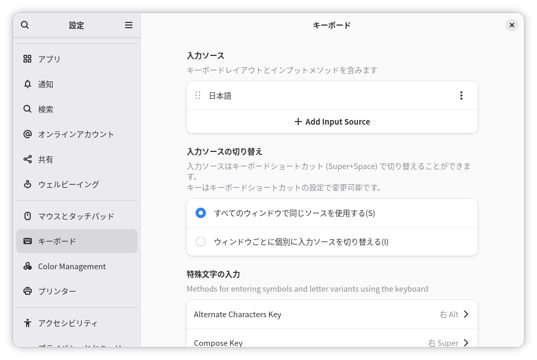Click the 右 Alt value text
The image size is (537, 360).
449,314
